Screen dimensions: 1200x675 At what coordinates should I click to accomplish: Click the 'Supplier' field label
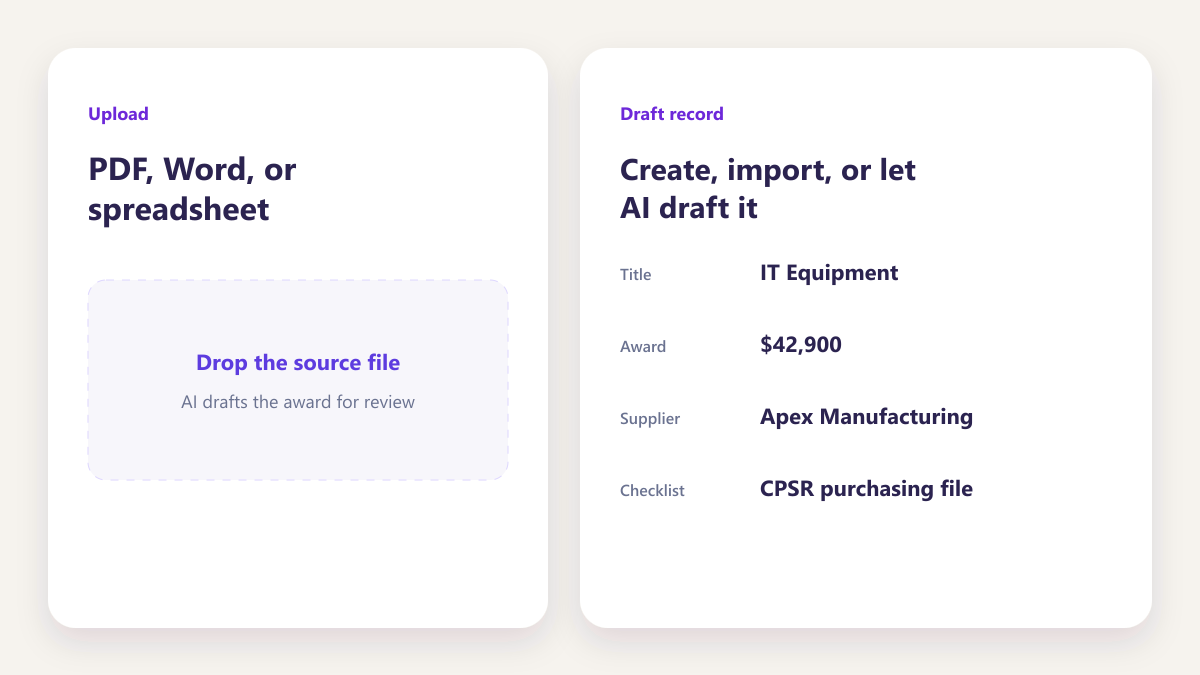click(x=650, y=418)
